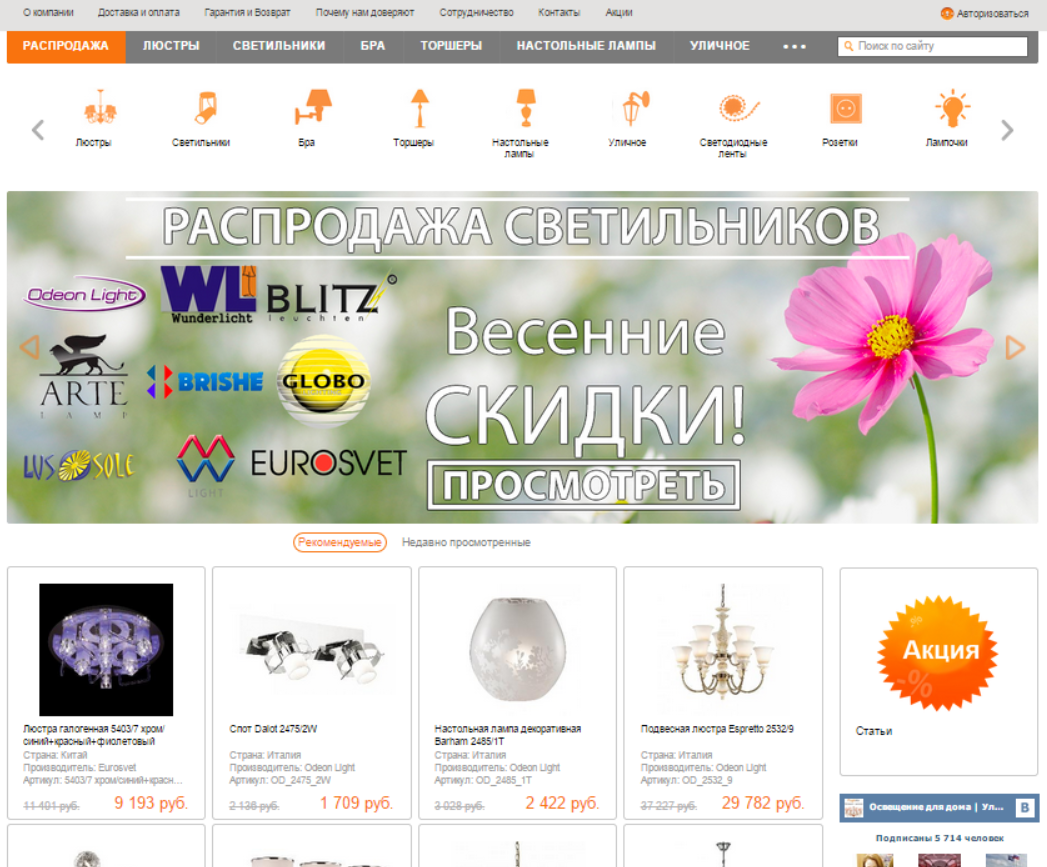Open the Espretto 2532/9 chandelier thumbnail
The height and width of the screenshot is (867, 1047).
click(723, 643)
